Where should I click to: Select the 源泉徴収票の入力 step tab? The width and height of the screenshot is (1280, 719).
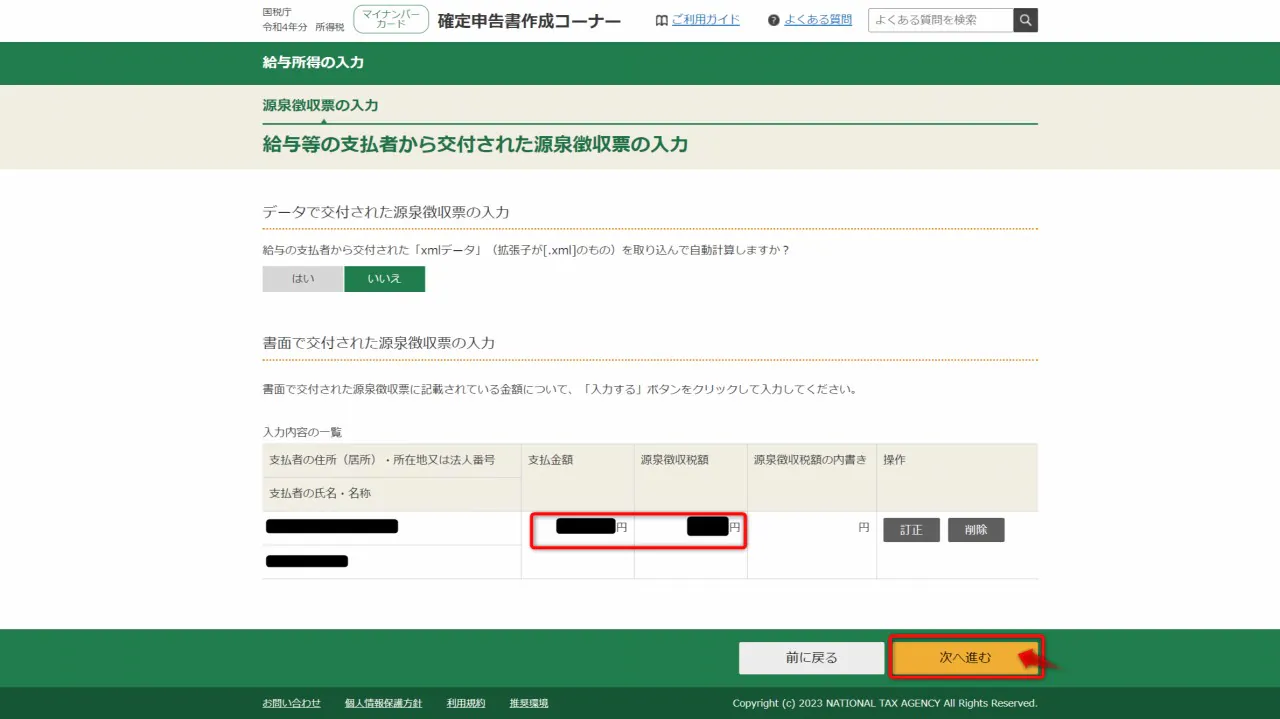[x=320, y=105]
